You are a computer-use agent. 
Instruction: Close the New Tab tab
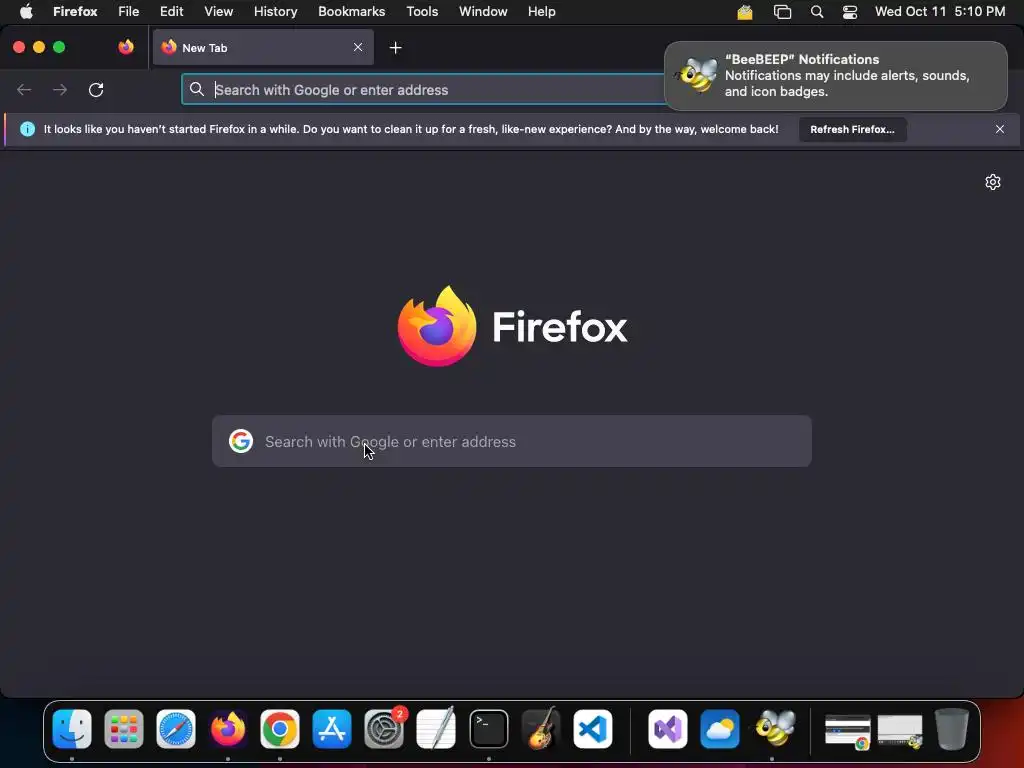click(x=358, y=47)
